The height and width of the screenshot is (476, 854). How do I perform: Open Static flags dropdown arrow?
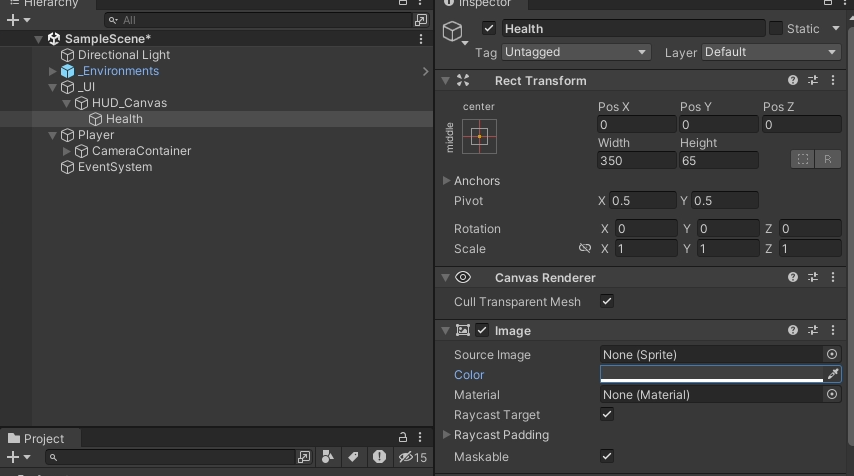[x=835, y=28]
